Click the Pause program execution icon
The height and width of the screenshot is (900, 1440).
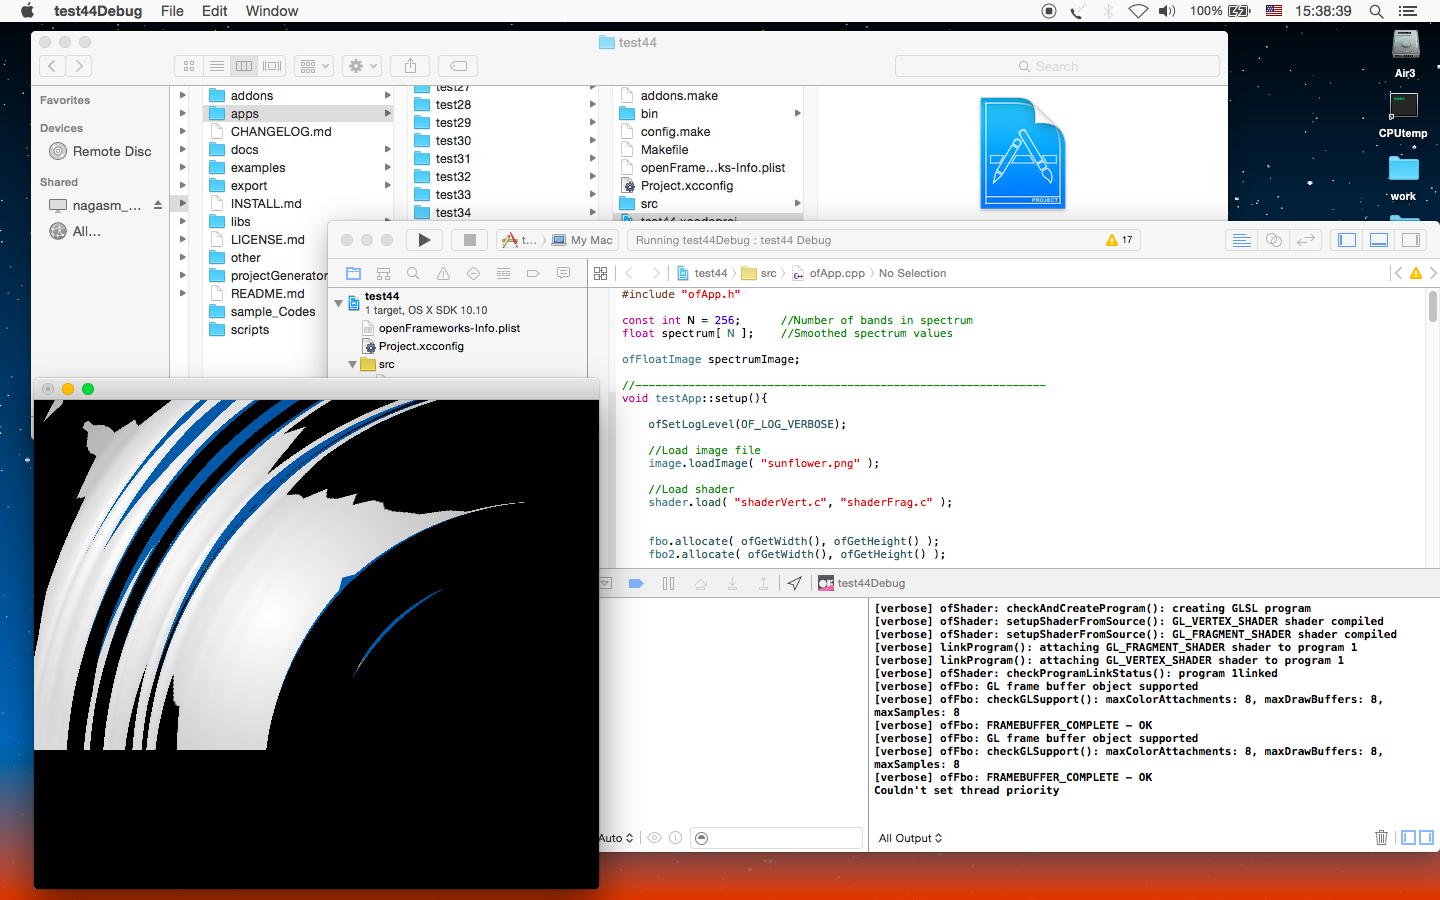(668, 583)
